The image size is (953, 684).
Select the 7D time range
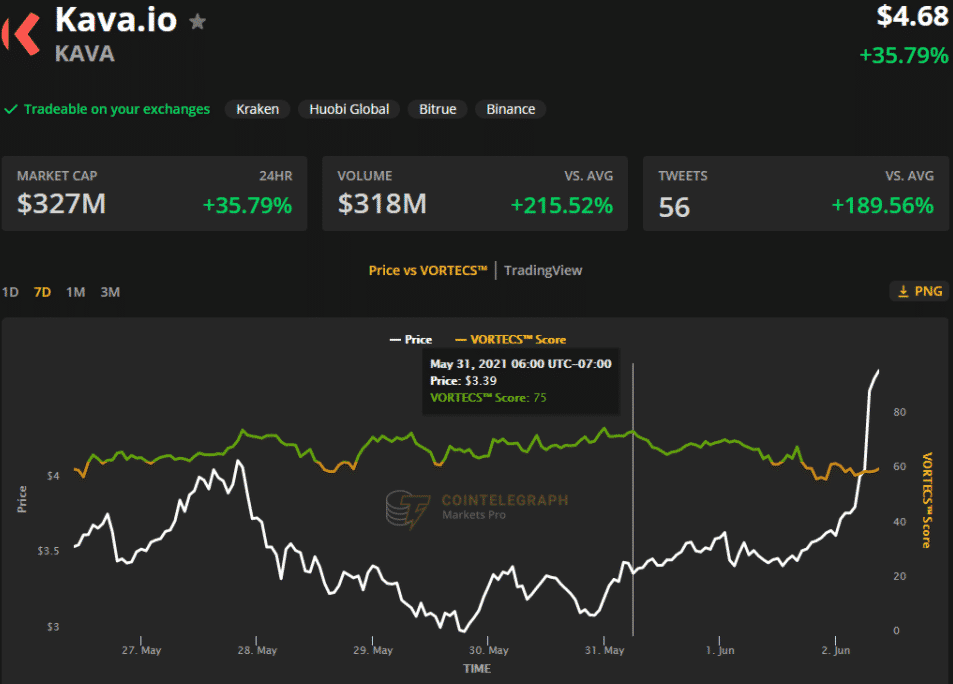point(42,292)
